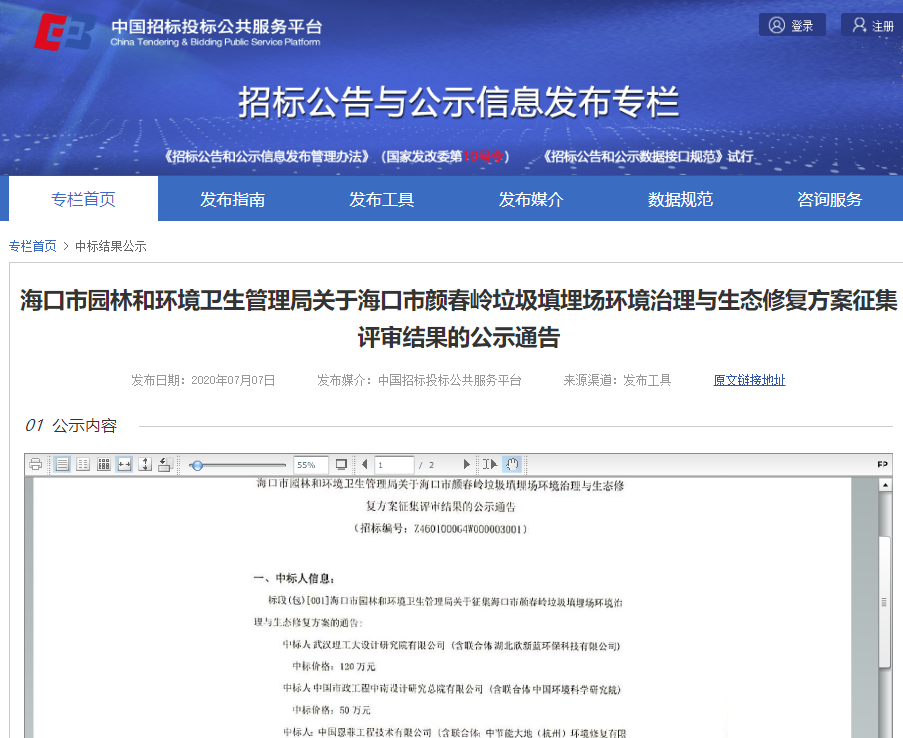Click the 01 公示内容 section heading
Viewport: 903px width, 738px height.
pos(71,426)
